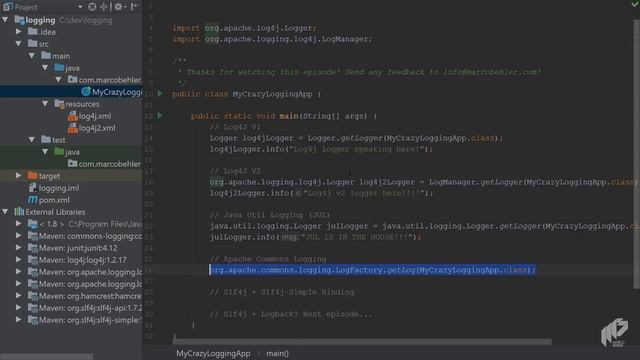Click the External Libraries icon
Image resolution: width=640 pixels, height=360 pixels.
[19, 211]
